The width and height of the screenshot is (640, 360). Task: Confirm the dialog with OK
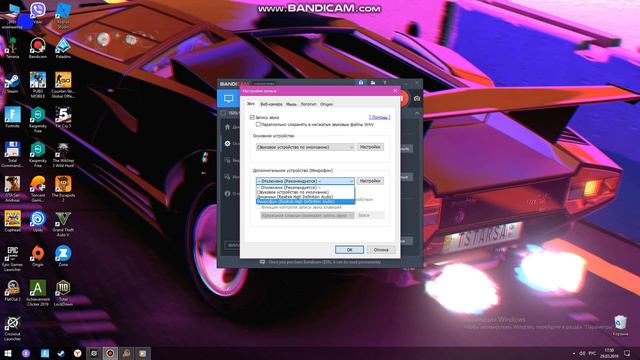[x=349, y=249]
